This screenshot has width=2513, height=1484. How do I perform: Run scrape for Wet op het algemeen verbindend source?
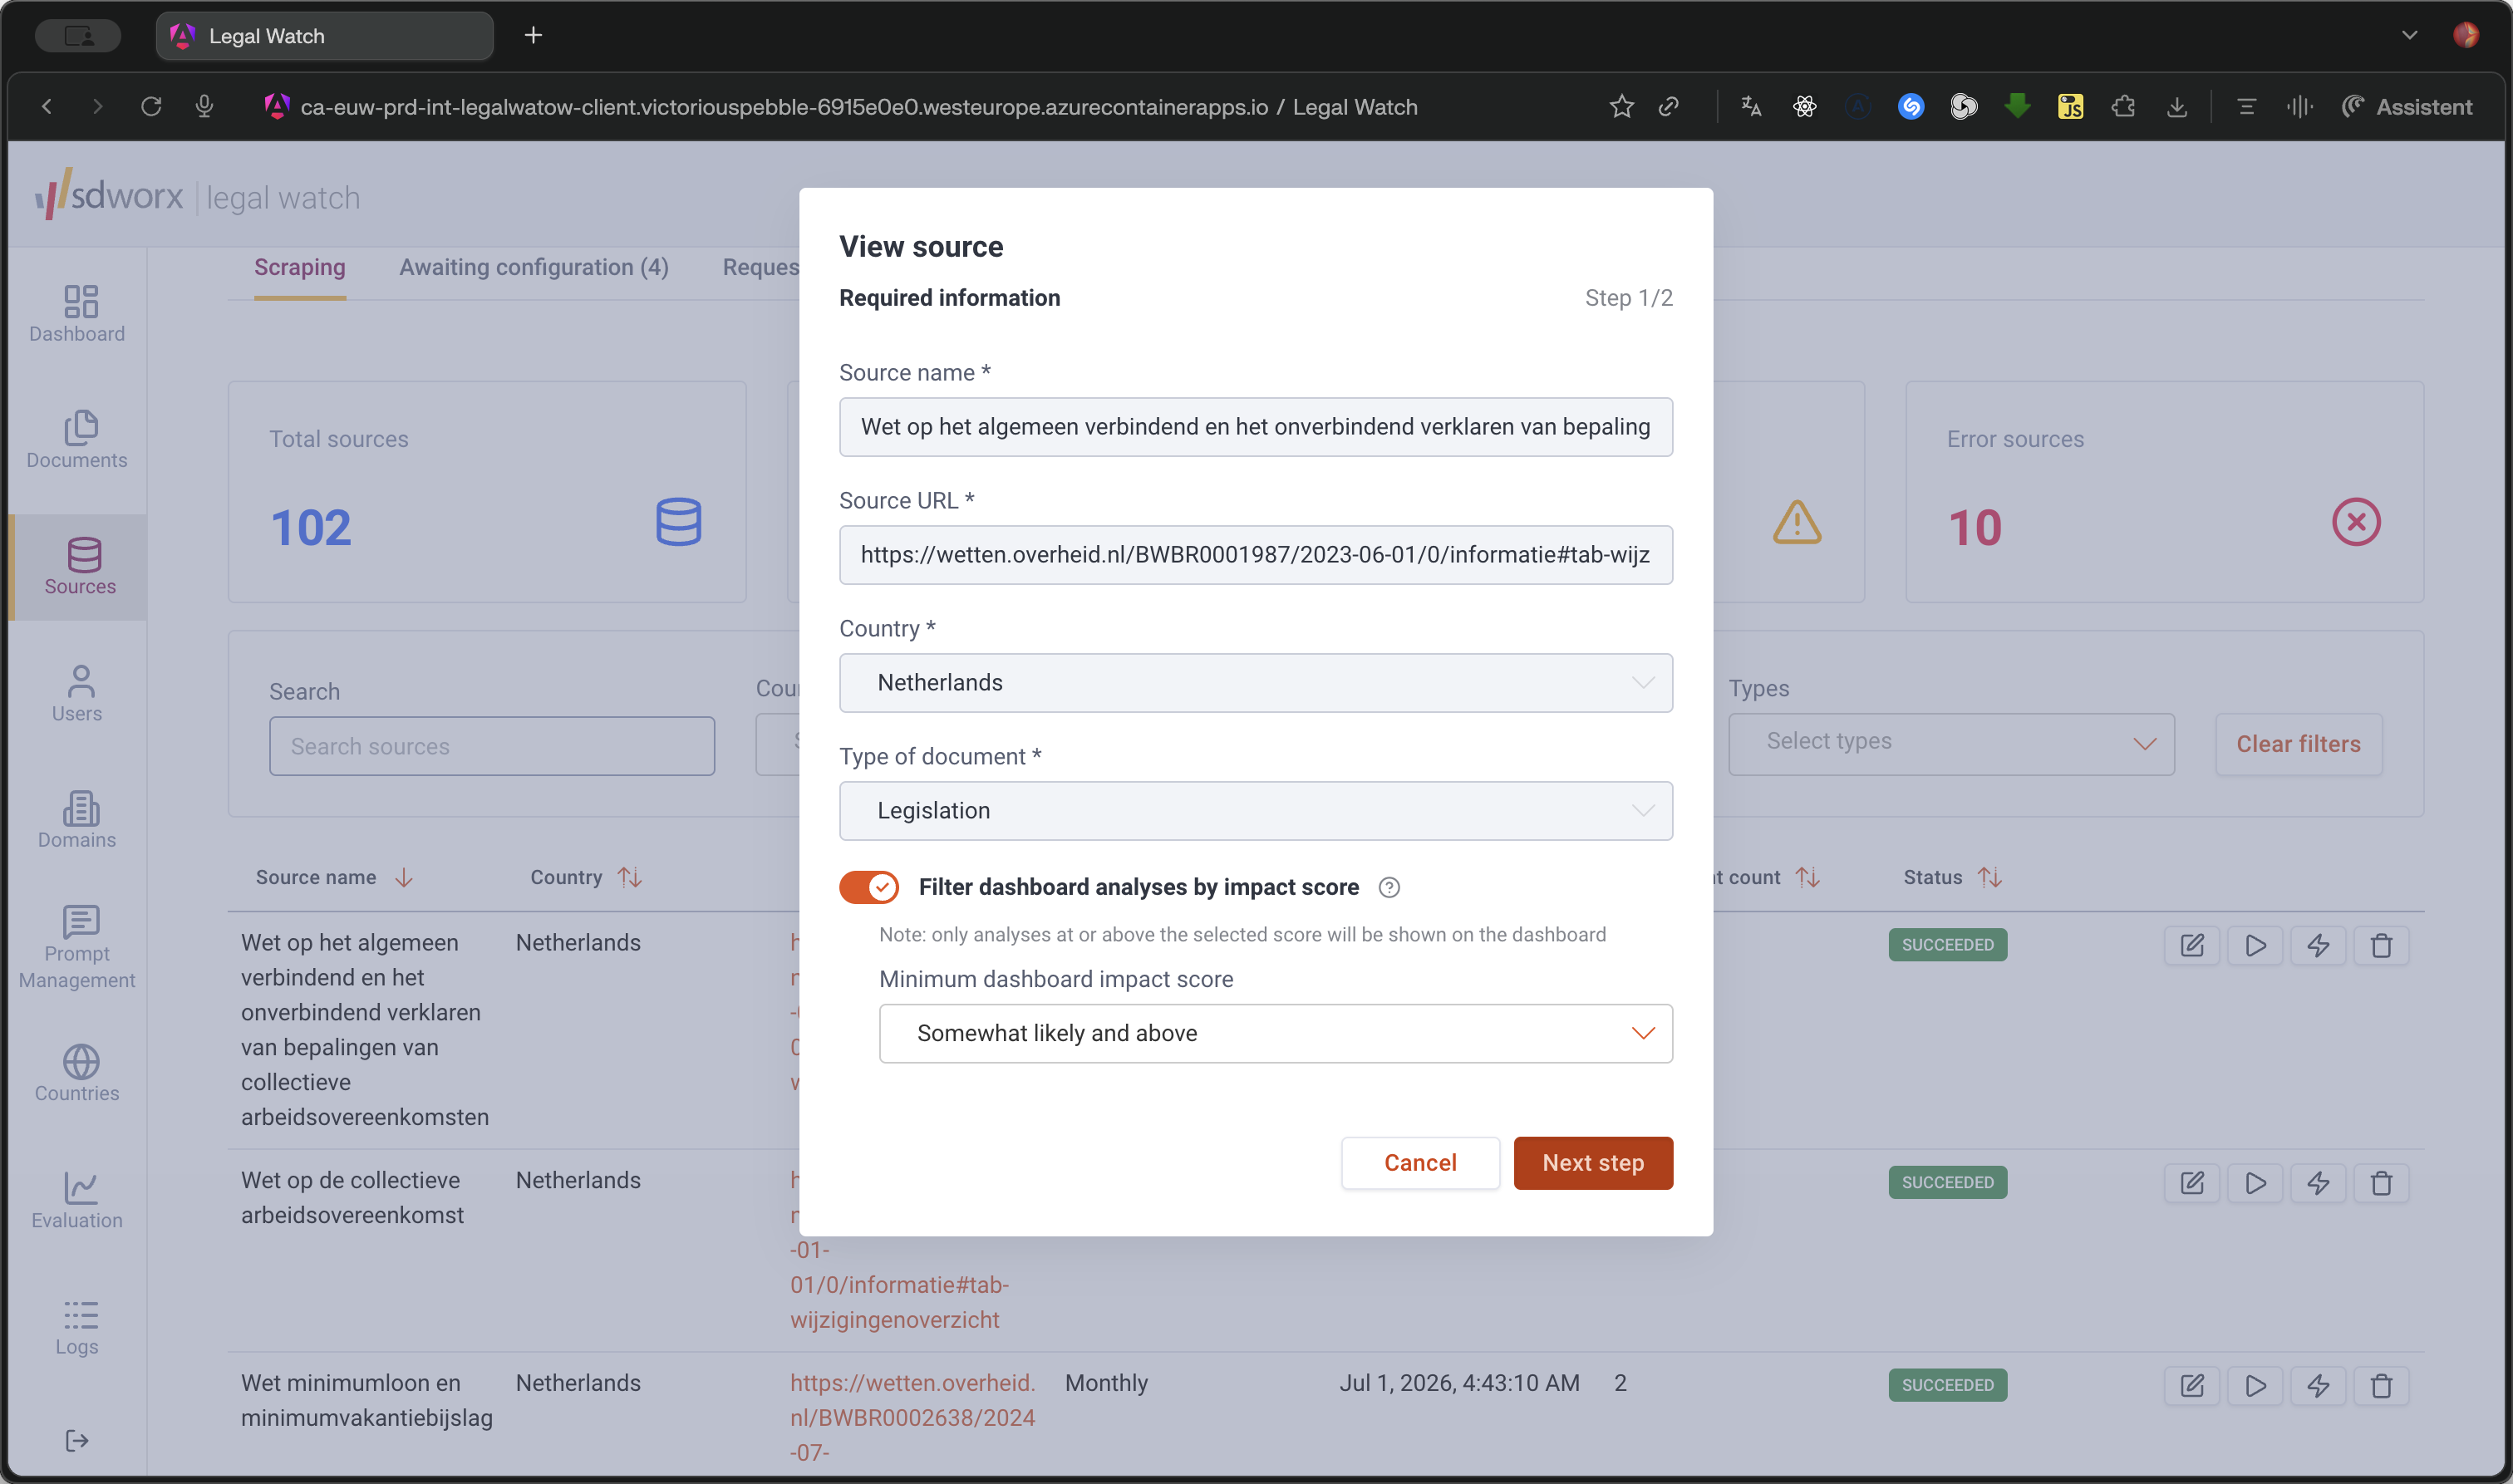coord(2255,945)
